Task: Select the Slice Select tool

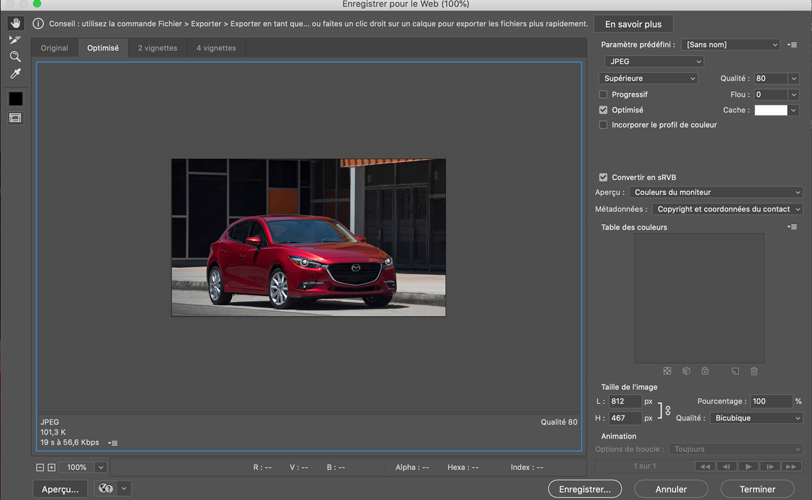Action: (x=15, y=40)
